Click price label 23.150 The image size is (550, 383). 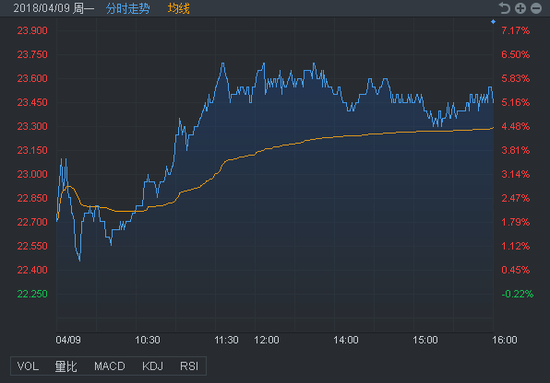coord(32,150)
